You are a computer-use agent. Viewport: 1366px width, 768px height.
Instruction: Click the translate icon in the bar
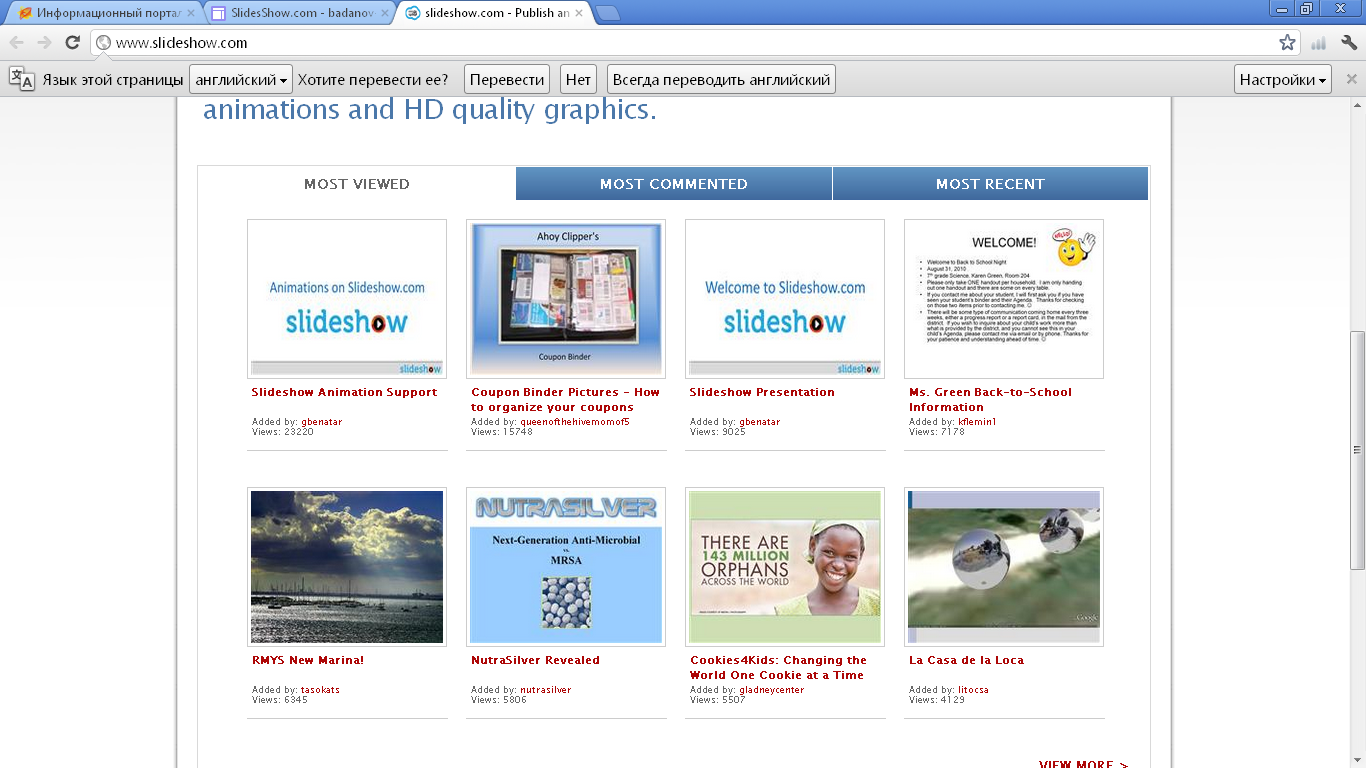[21, 79]
